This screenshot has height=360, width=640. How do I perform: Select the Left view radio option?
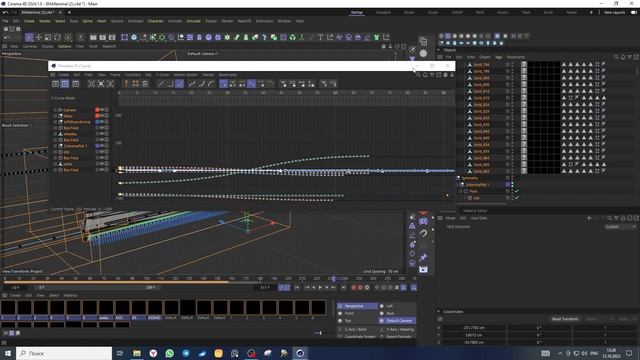tap(382, 306)
